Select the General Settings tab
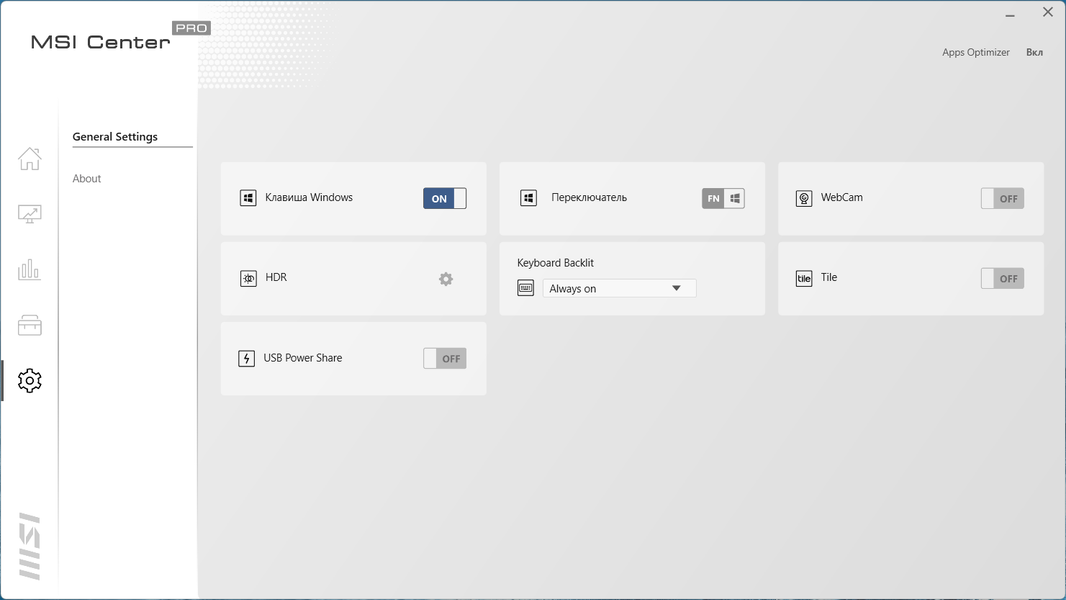Screen dimensions: 1066x600 pyautogui.click(x=115, y=137)
